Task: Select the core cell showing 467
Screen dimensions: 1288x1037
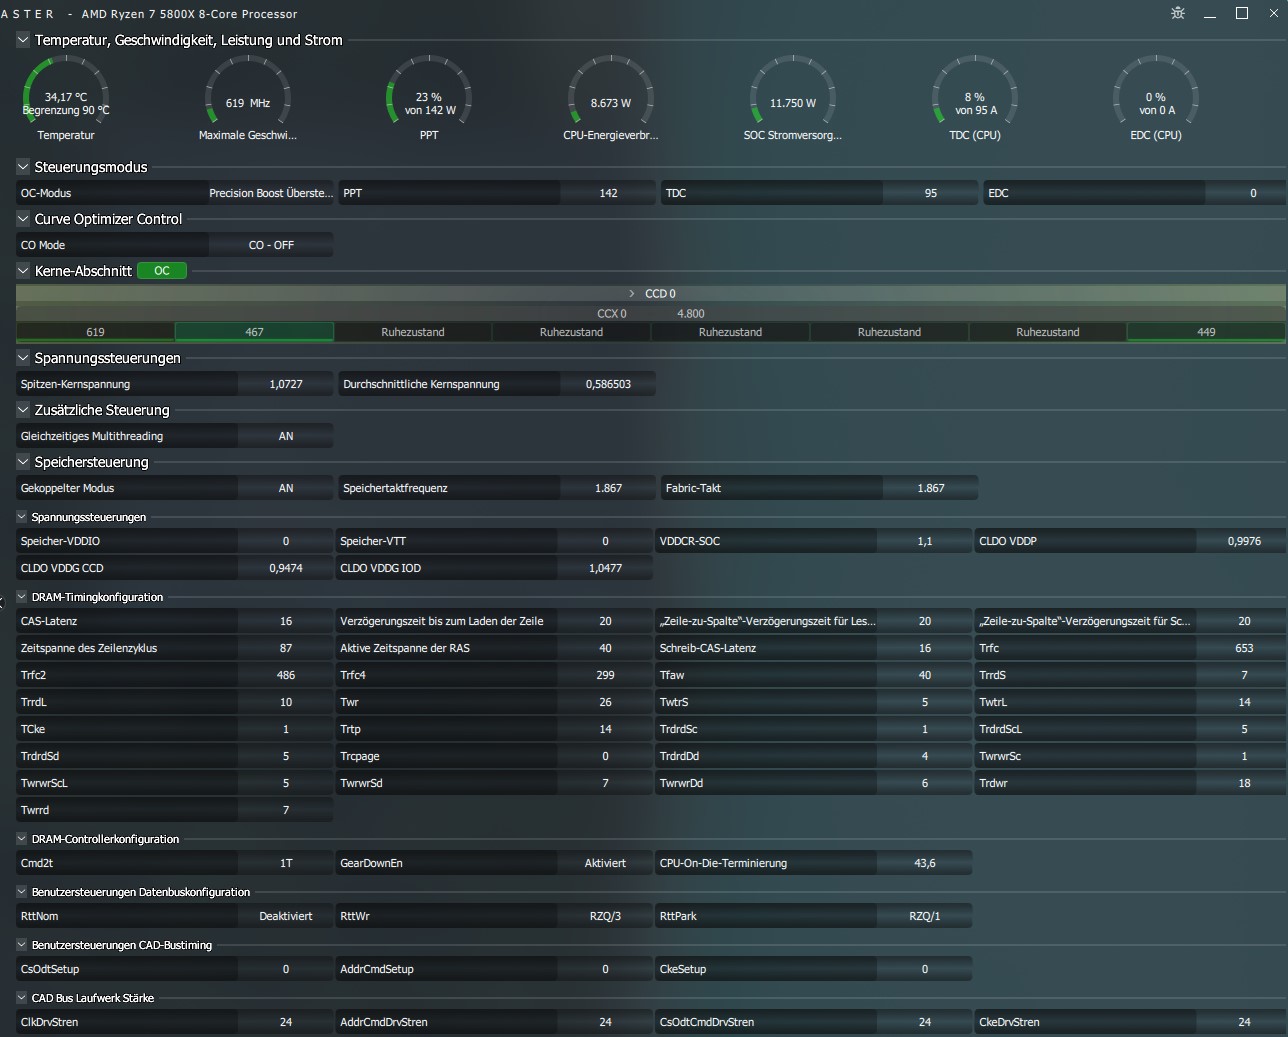Action: [x=255, y=332]
